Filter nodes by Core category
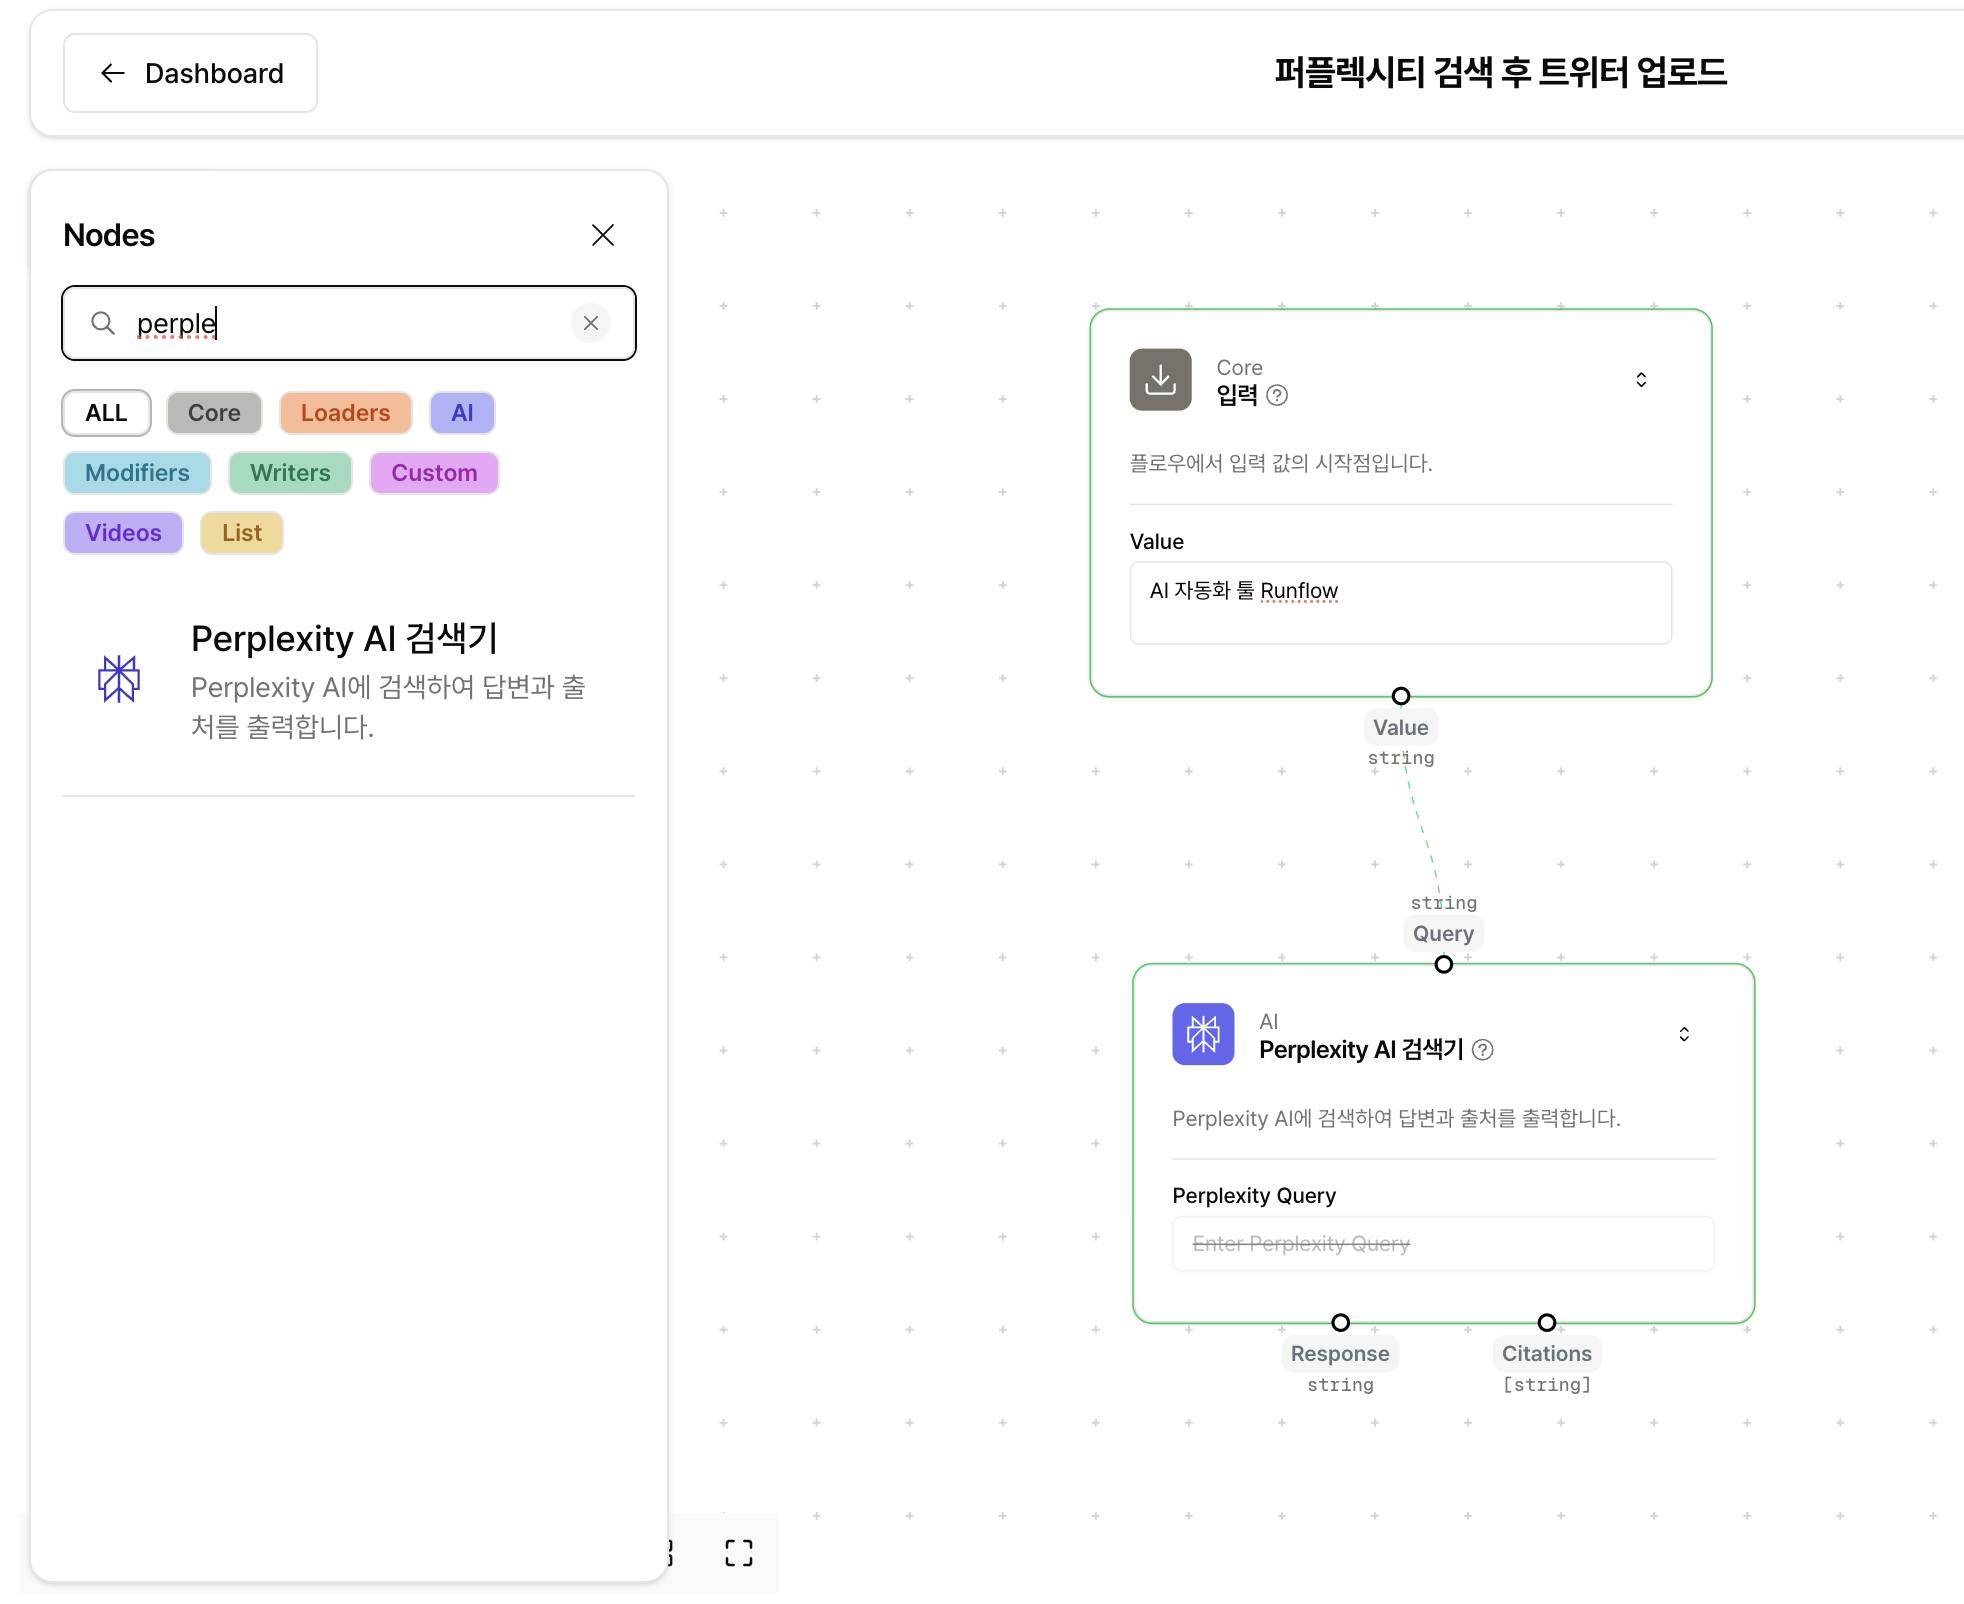Viewport: 1964px width, 1604px height. pyautogui.click(x=214, y=413)
